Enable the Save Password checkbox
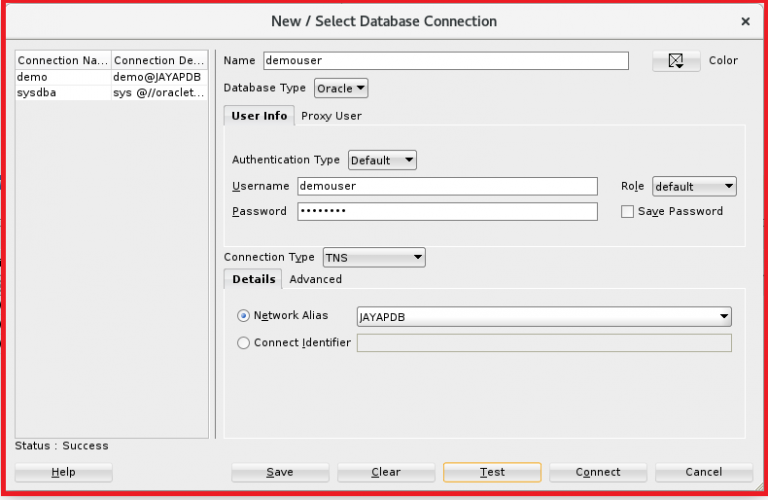This screenshot has height=500, width=768. tap(627, 212)
